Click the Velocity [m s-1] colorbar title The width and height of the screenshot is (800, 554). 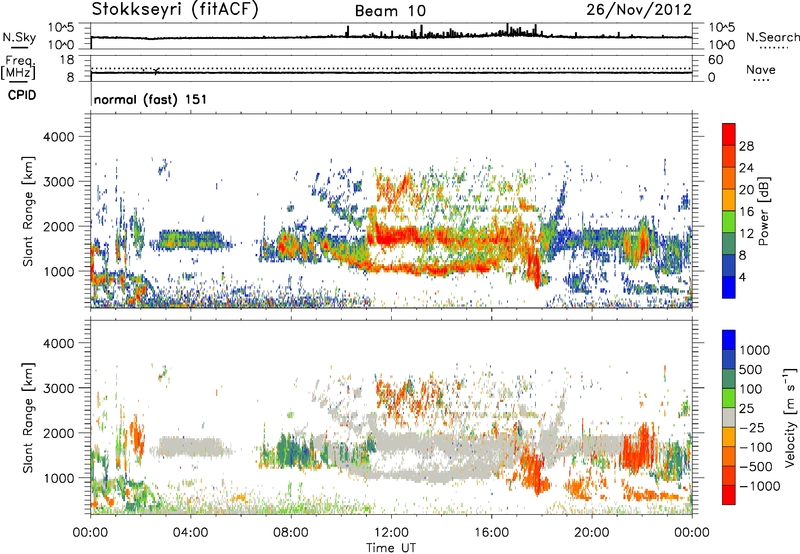(790, 418)
